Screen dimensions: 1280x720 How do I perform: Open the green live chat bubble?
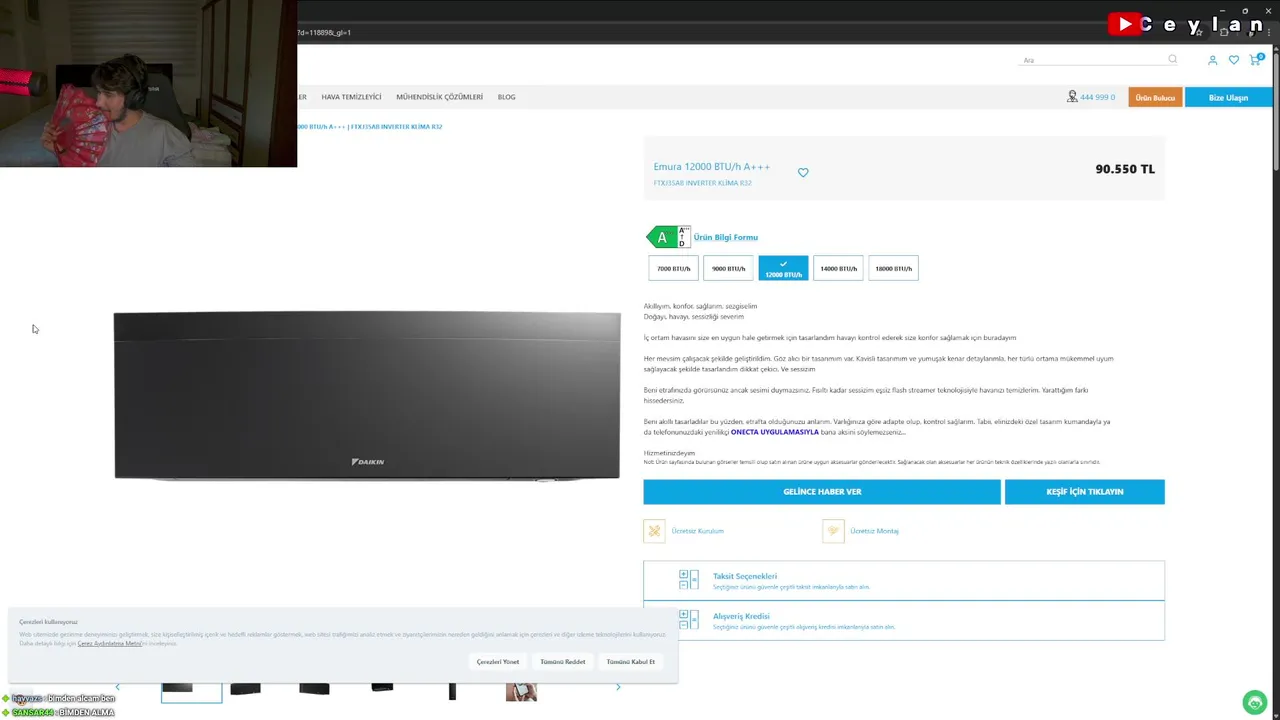(x=1253, y=702)
